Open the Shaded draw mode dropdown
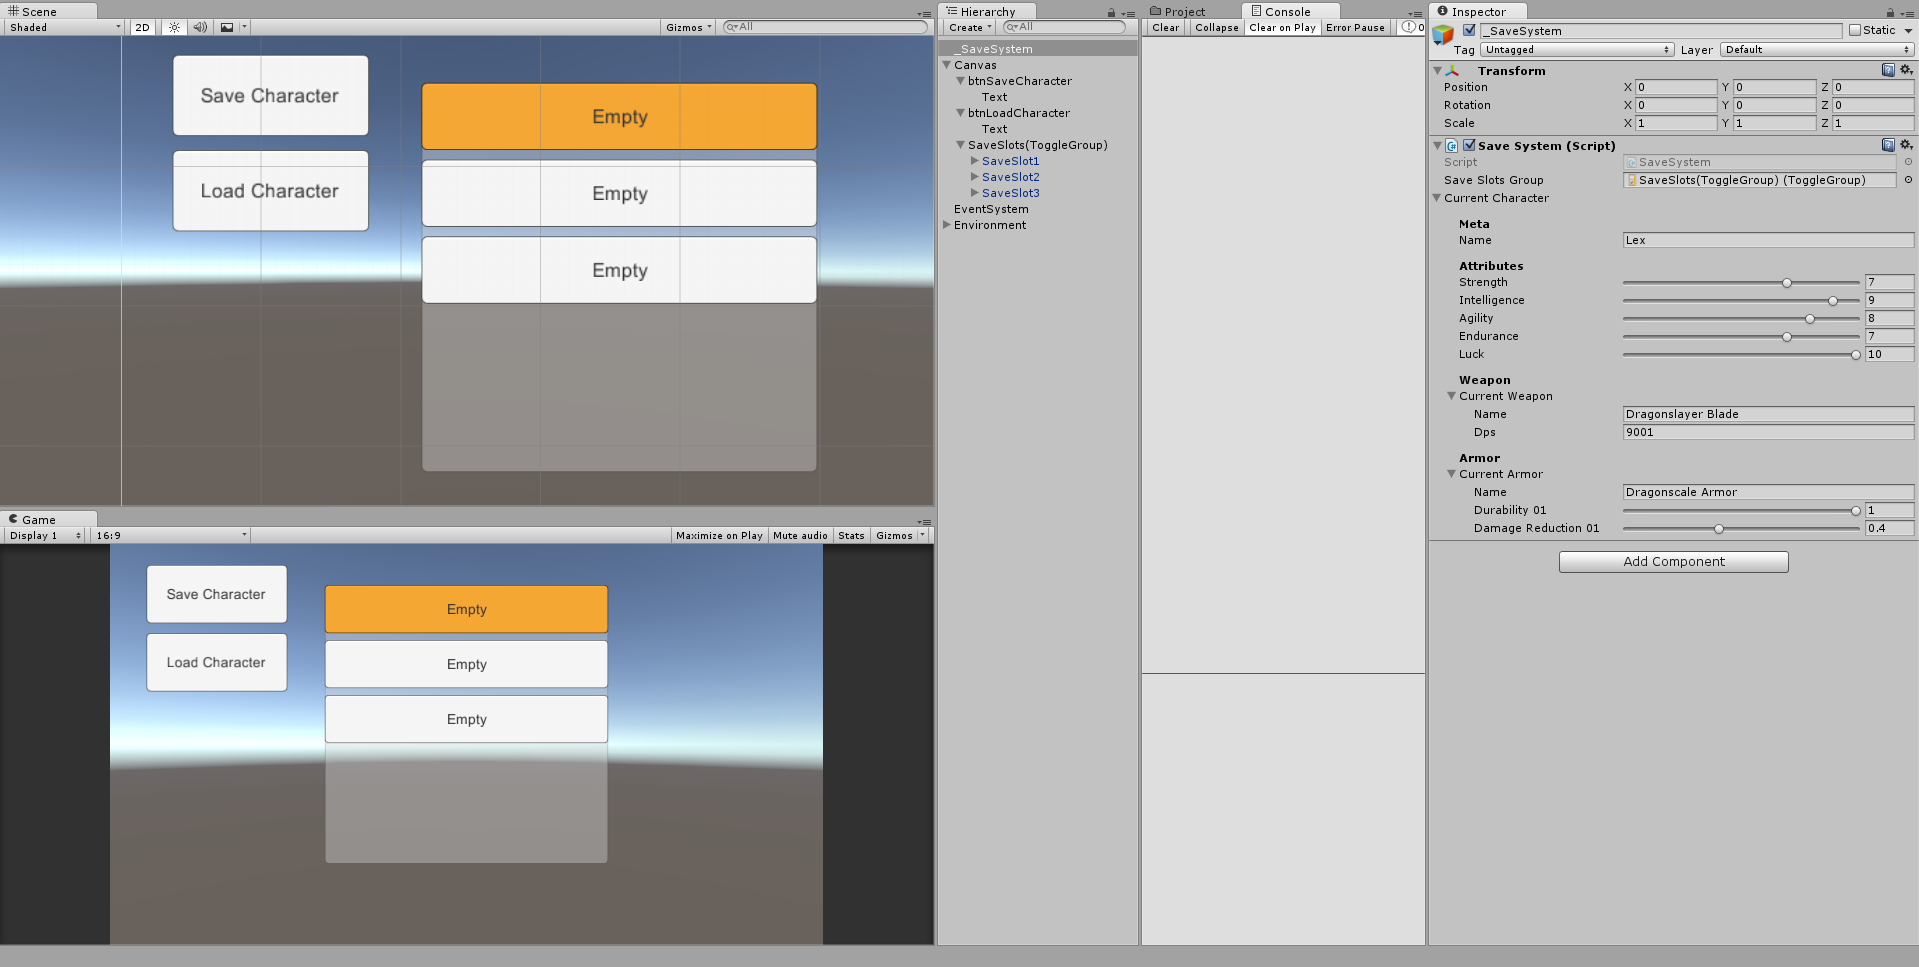 pyautogui.click(x=65, y=28)
